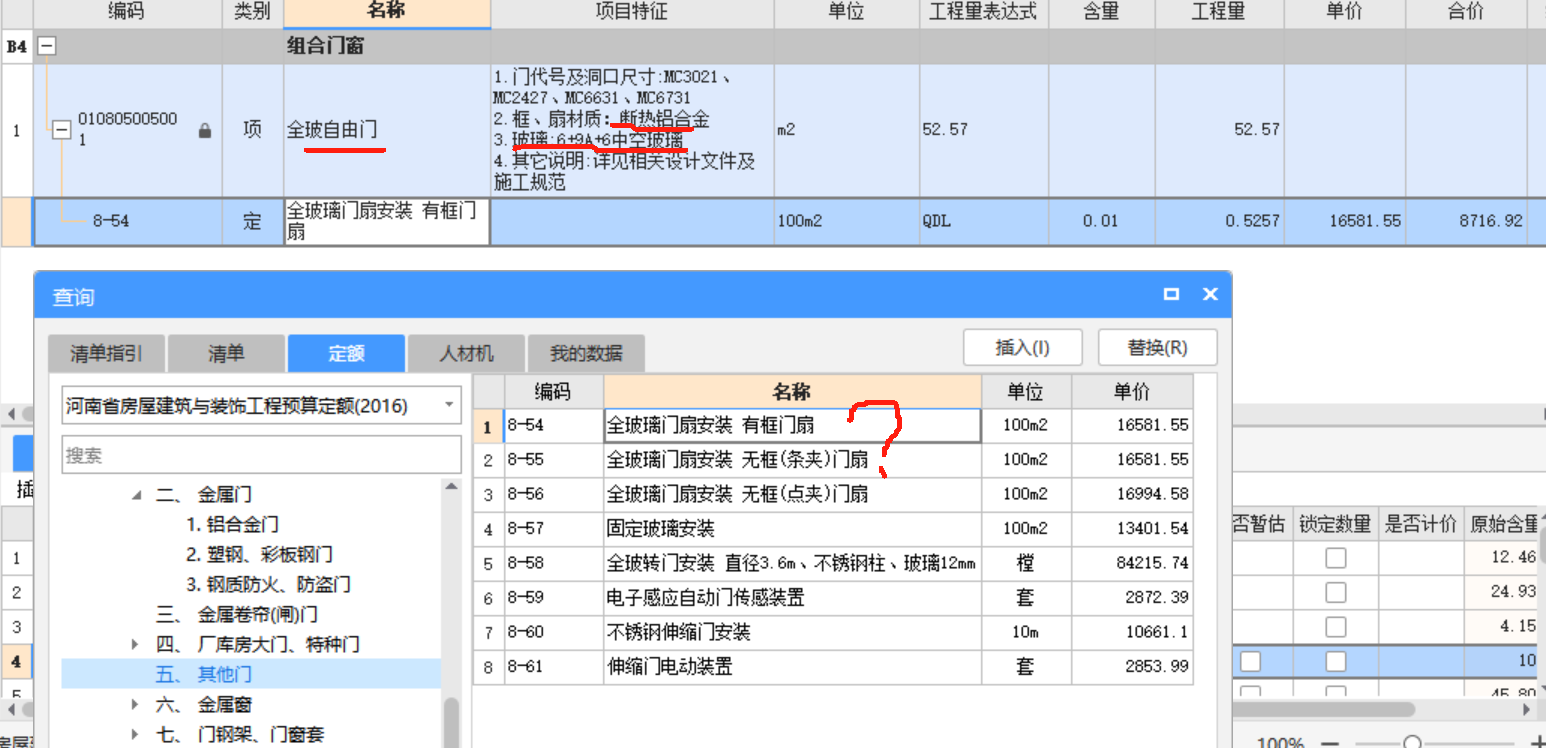Click the 全玻自由门 name cell

pyautogui.click(x=387, y=130)
